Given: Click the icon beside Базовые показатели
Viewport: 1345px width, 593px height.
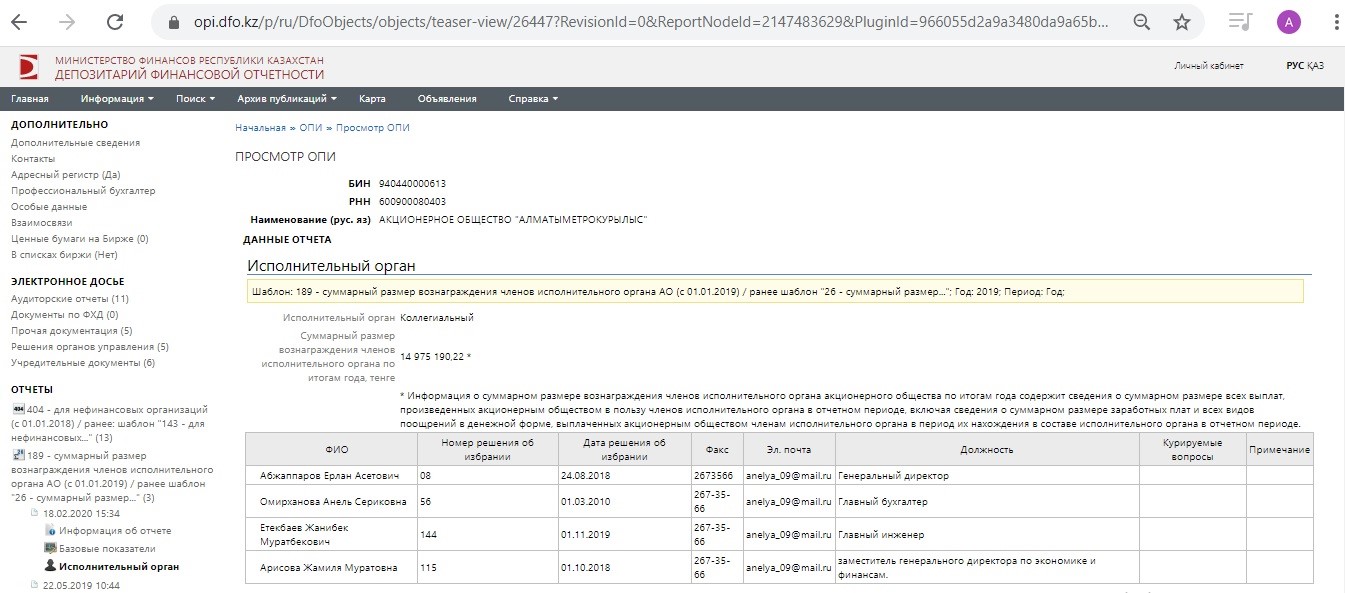Looking at the screenshot, I should [50, 549].
